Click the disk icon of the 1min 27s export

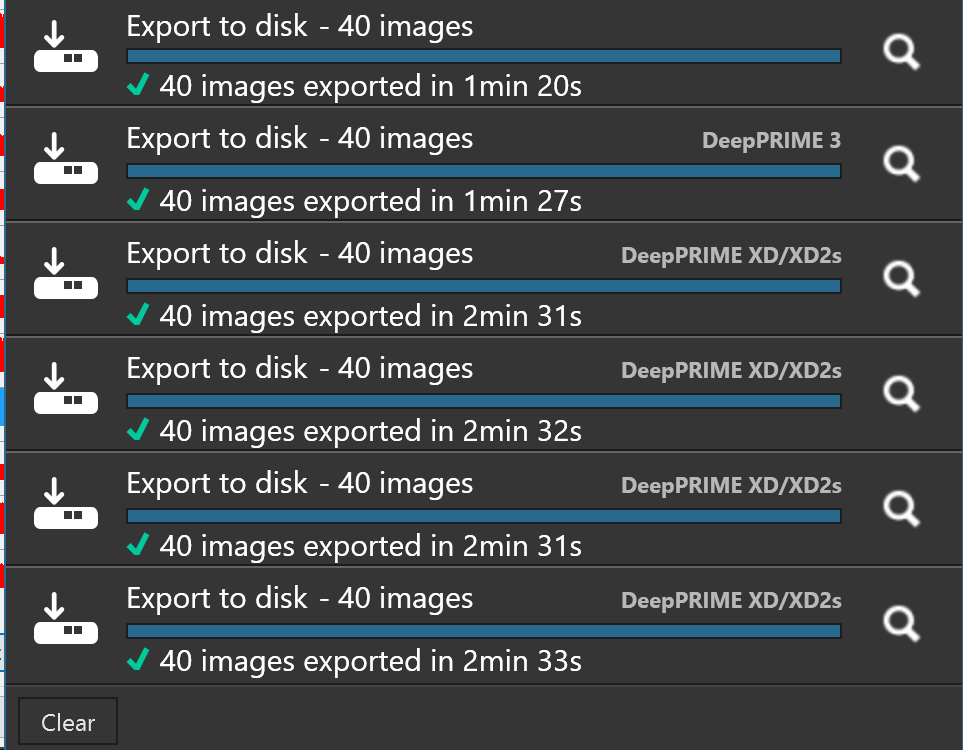pyautogui.click(x=65, y=161)
